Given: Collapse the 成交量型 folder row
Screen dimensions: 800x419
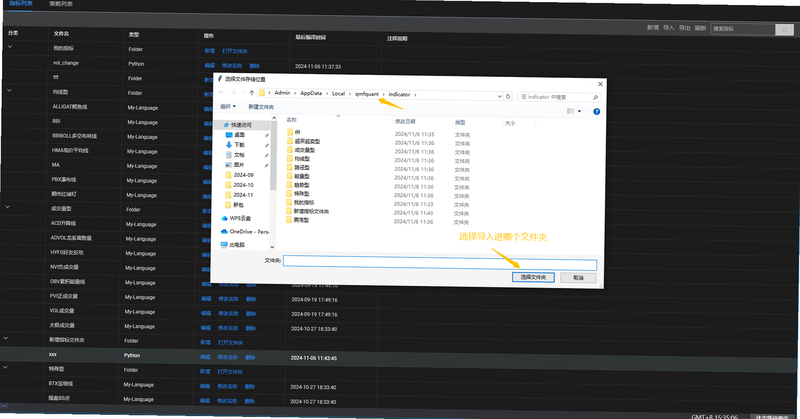Looking at the screenshot, I should (7, 207).
